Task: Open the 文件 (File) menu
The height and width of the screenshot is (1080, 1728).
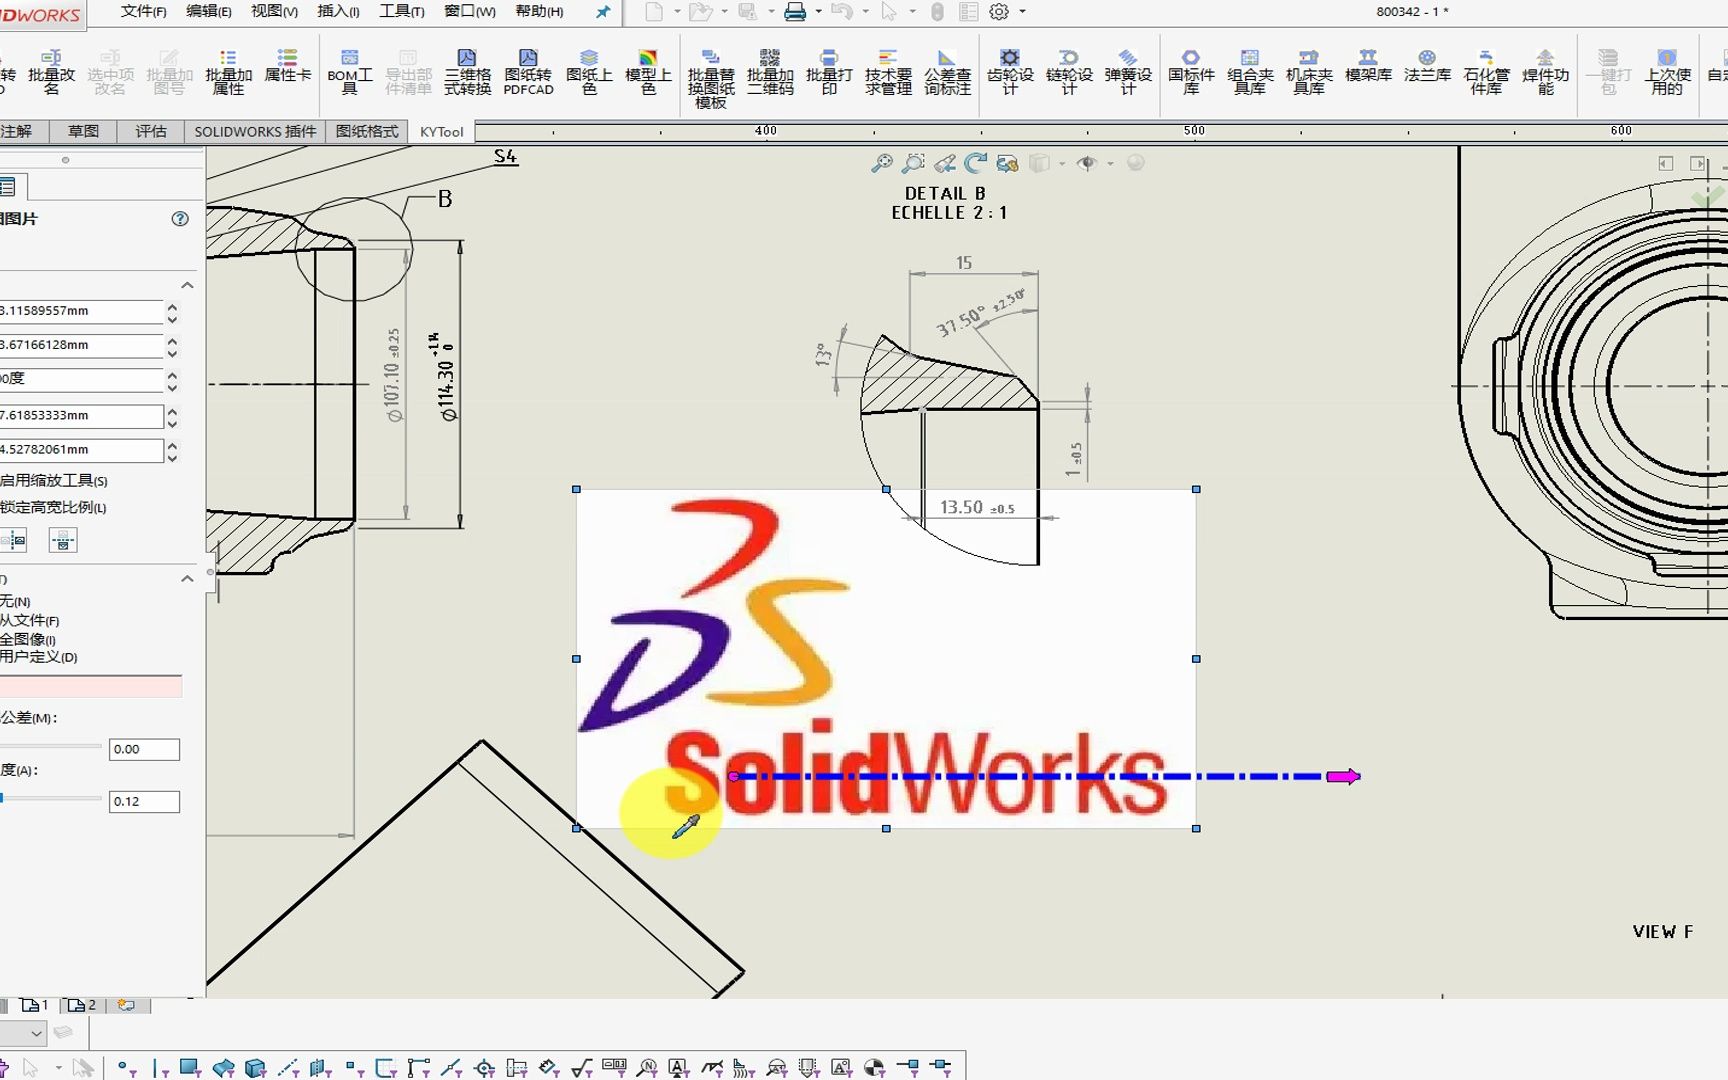Action: pos(143,11)
